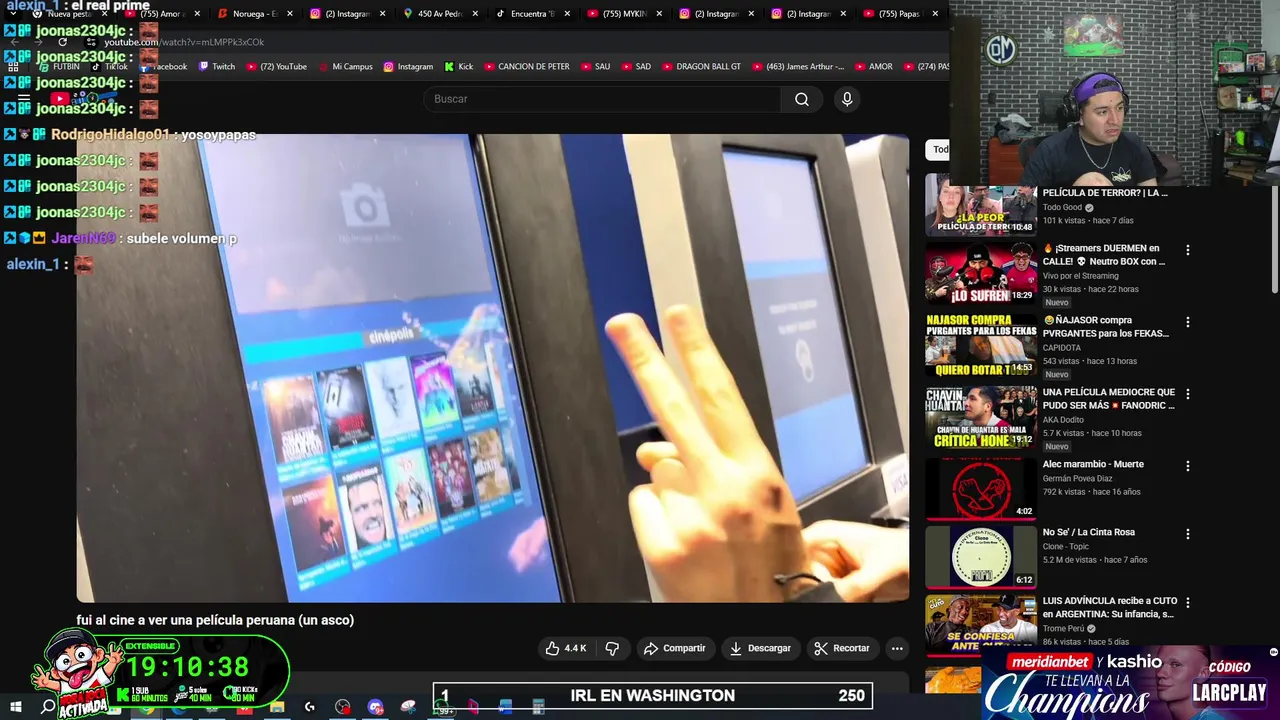Open the QUIERO BOTAR 14:53 video thumbnail
Viewport: 1280px width, 720px height.
pyautogui.click(x=981, y=345)
